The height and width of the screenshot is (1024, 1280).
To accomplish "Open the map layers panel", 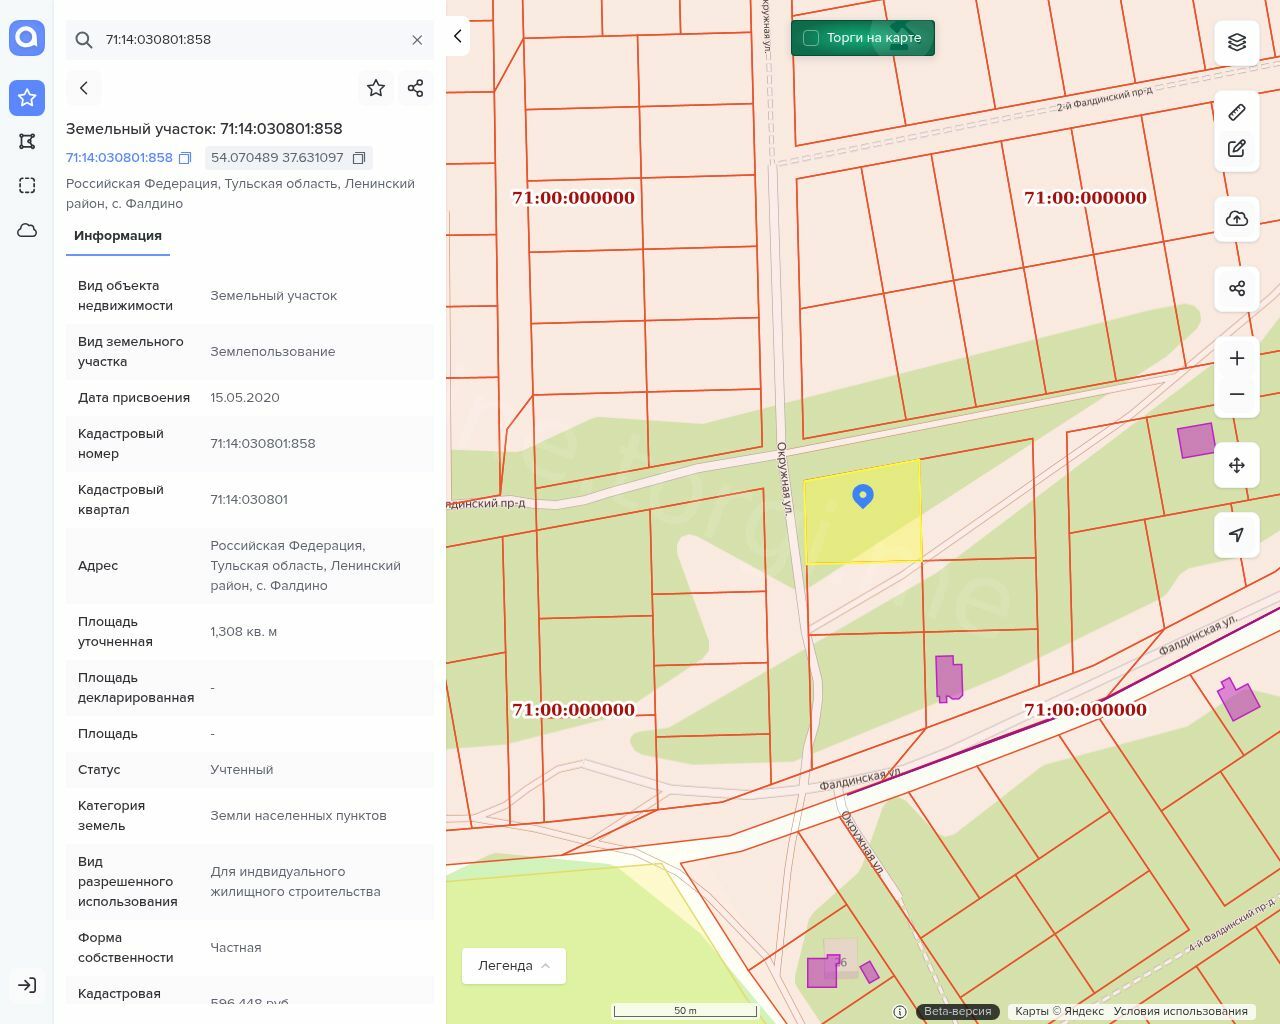I will point(1237,42).
